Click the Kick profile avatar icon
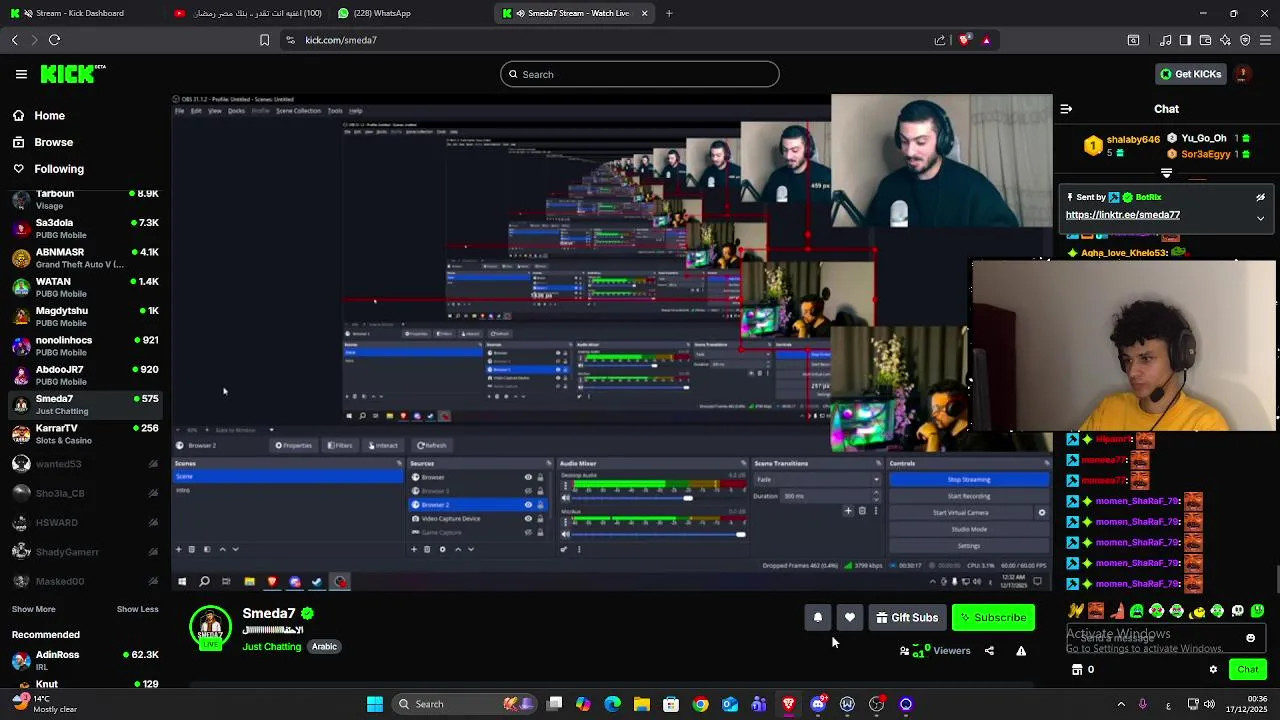The width and height of the screenshot is (1280, 720). click(x=1242, y=74)
